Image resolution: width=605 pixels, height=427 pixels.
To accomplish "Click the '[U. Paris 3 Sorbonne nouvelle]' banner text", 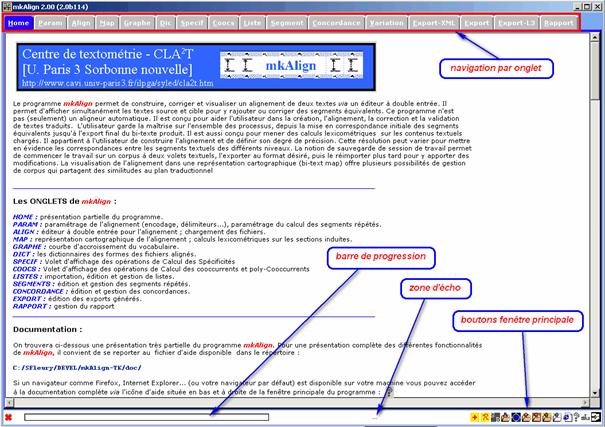I will 107,69.
